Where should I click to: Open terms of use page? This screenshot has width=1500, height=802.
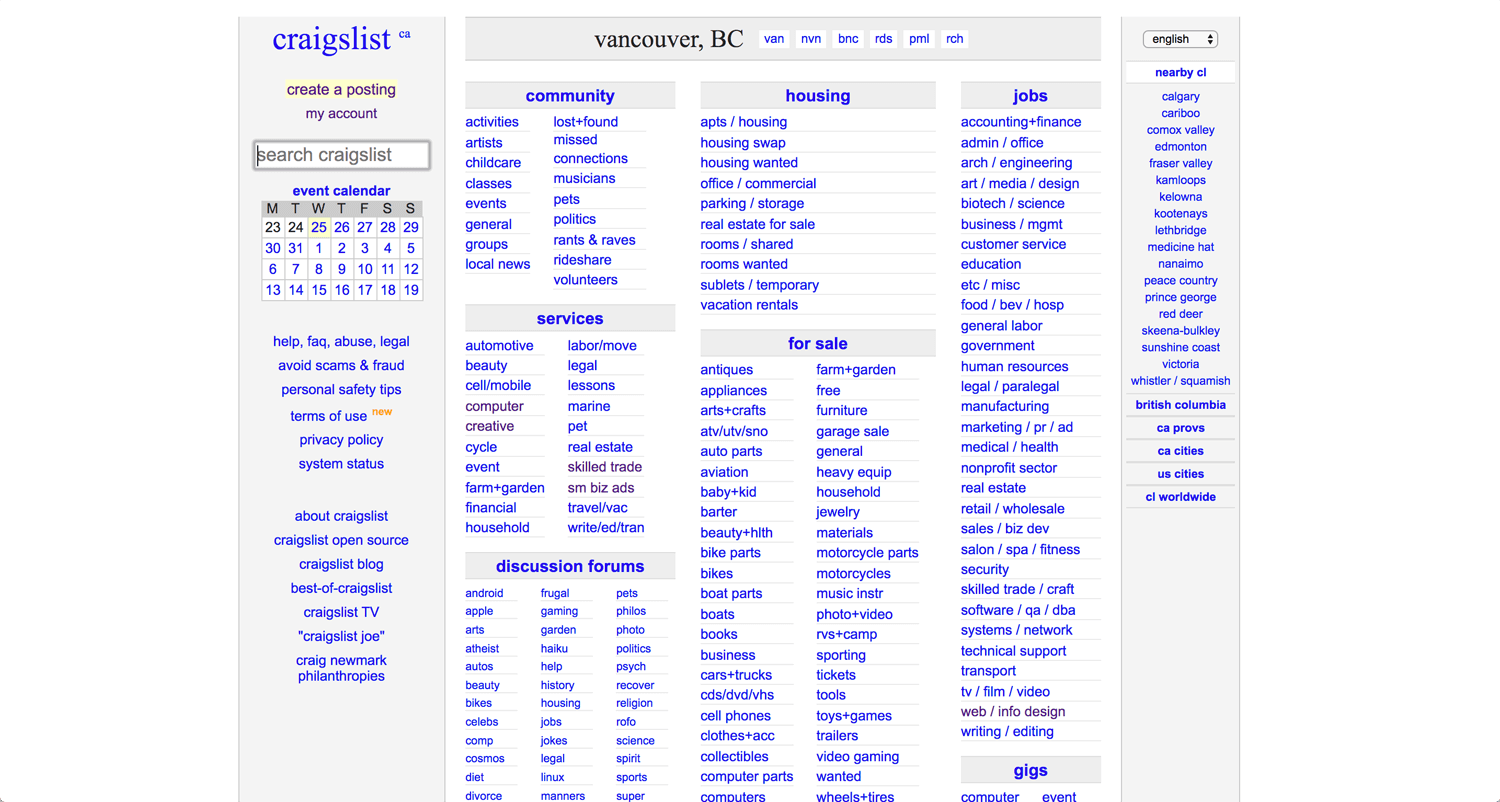click(329, 416)
